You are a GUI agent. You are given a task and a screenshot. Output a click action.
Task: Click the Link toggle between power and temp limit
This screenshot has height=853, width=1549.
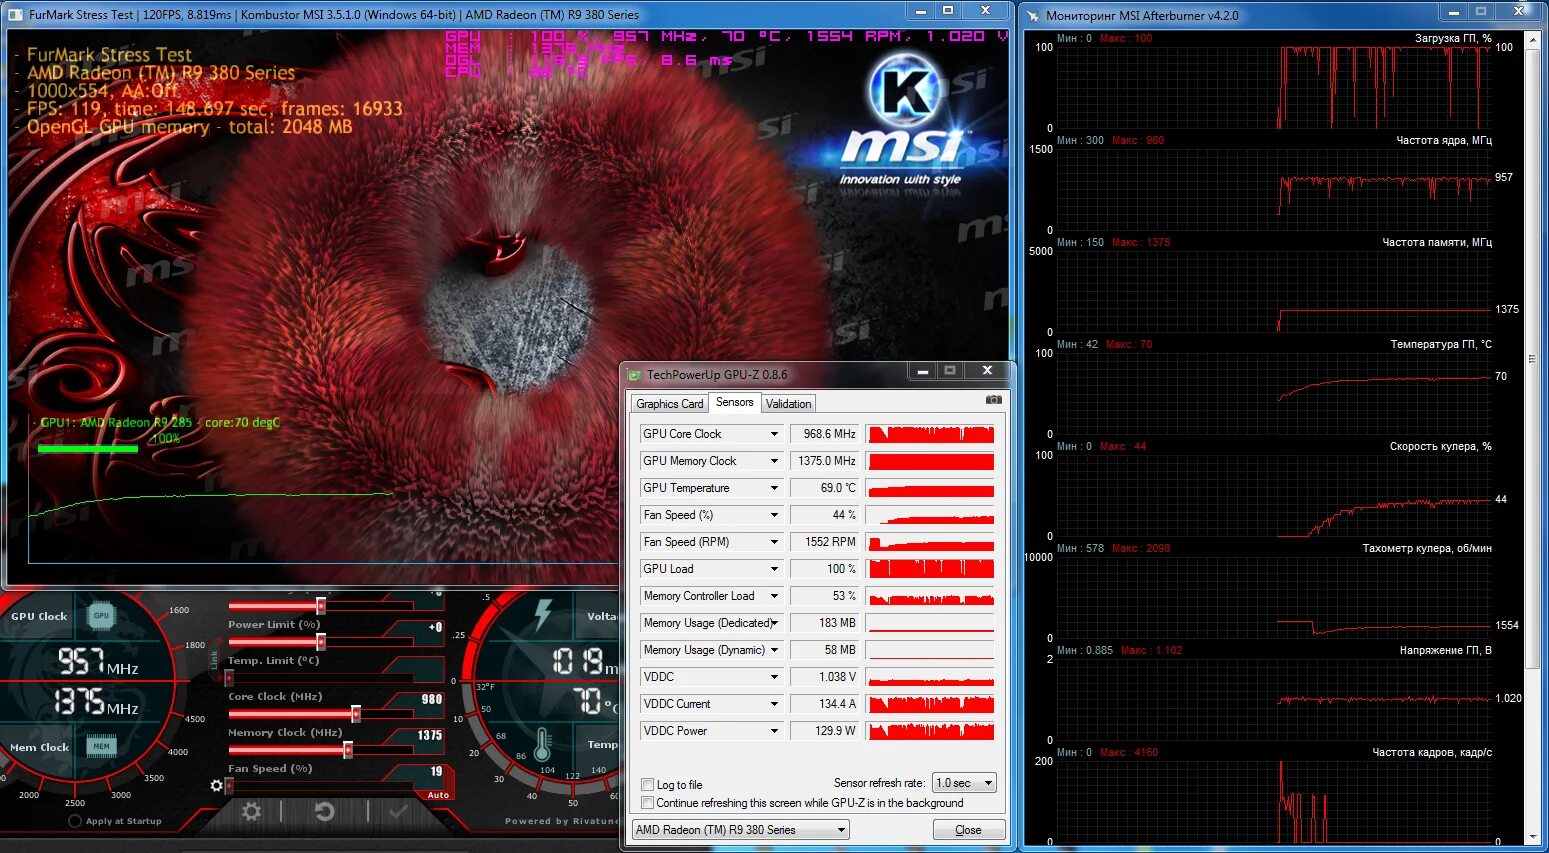coord(214,658)
